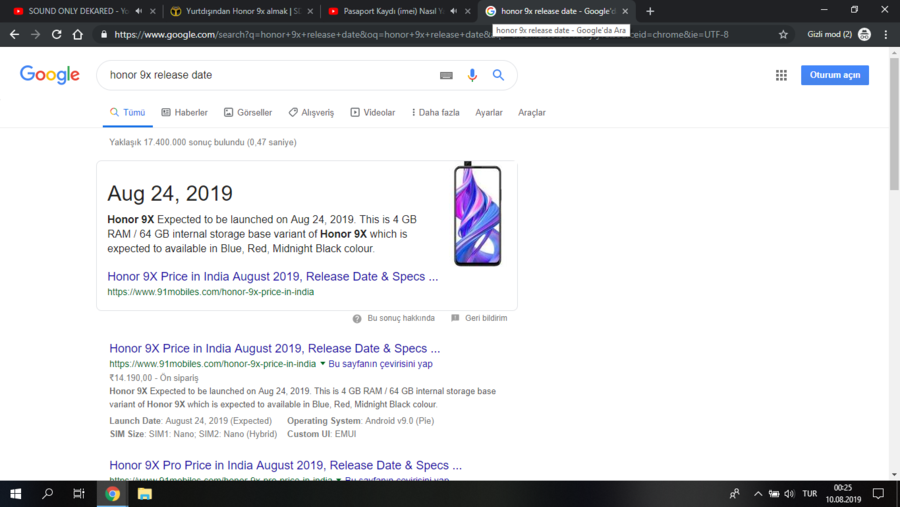Go back with the browser back arrow
Screen dimensions: 900x507
pos(14,34)
